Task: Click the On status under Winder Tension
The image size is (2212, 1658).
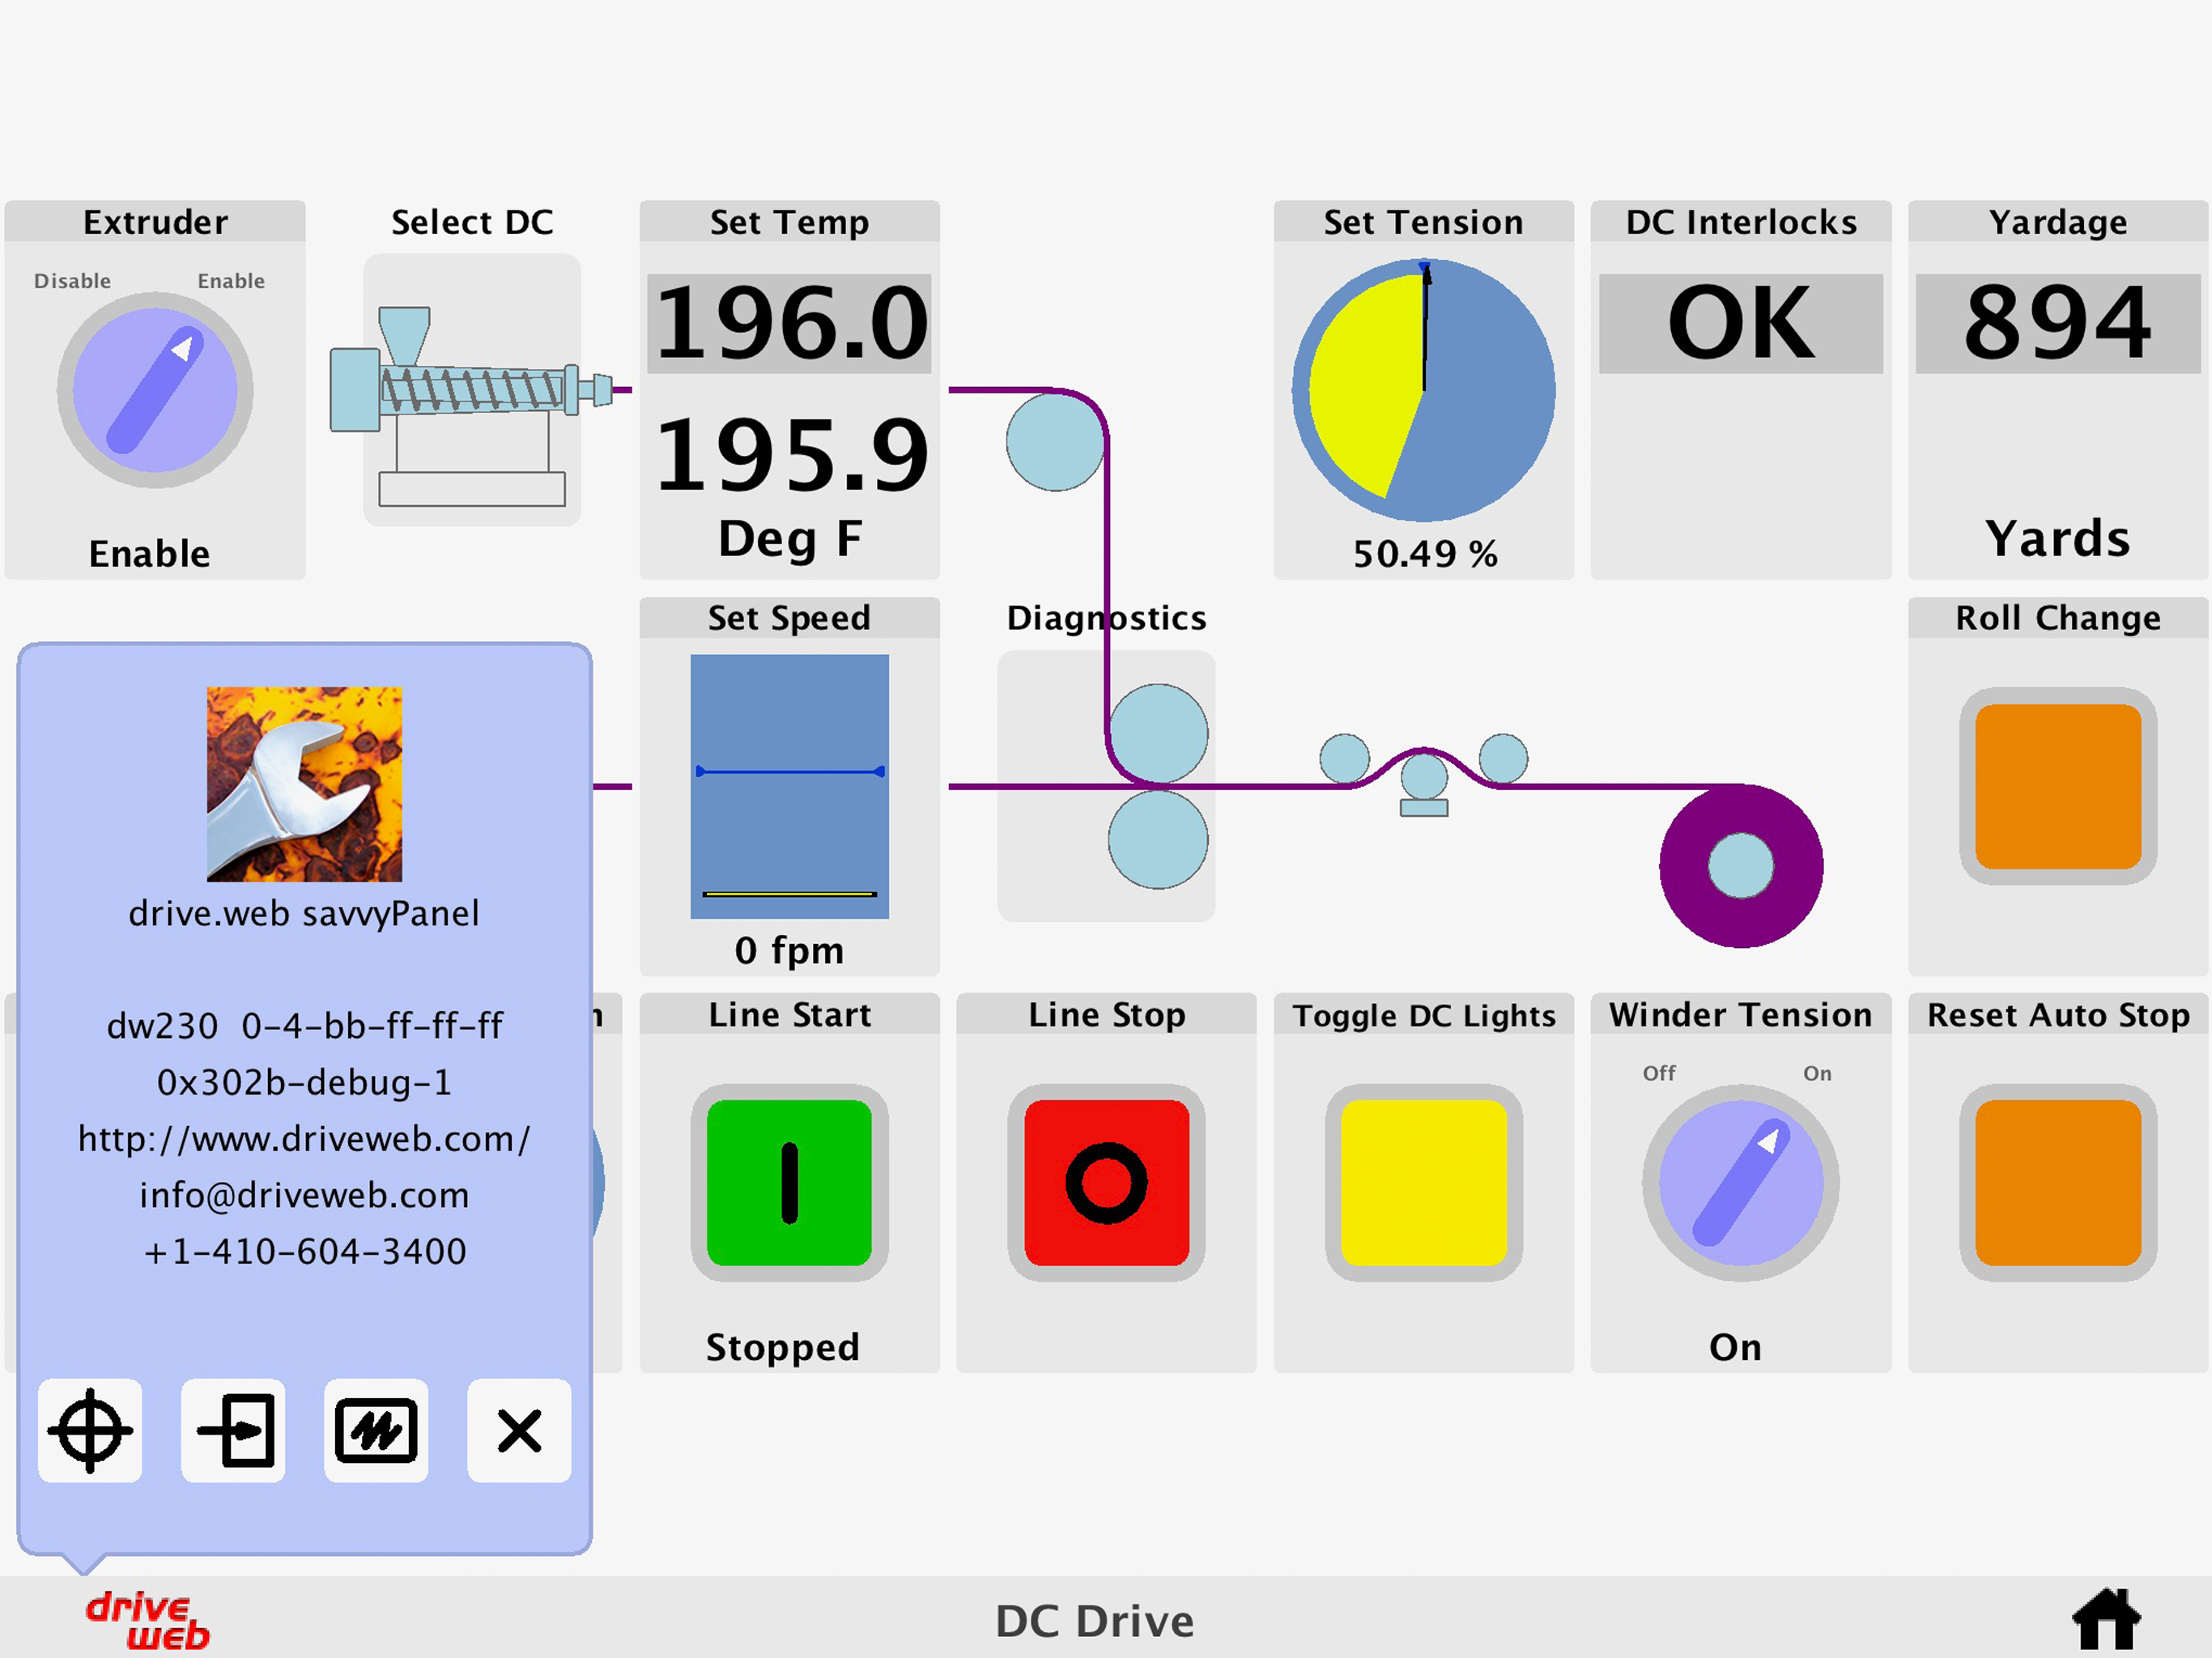Action: pyautogui.click(x=1736, y=1347)
